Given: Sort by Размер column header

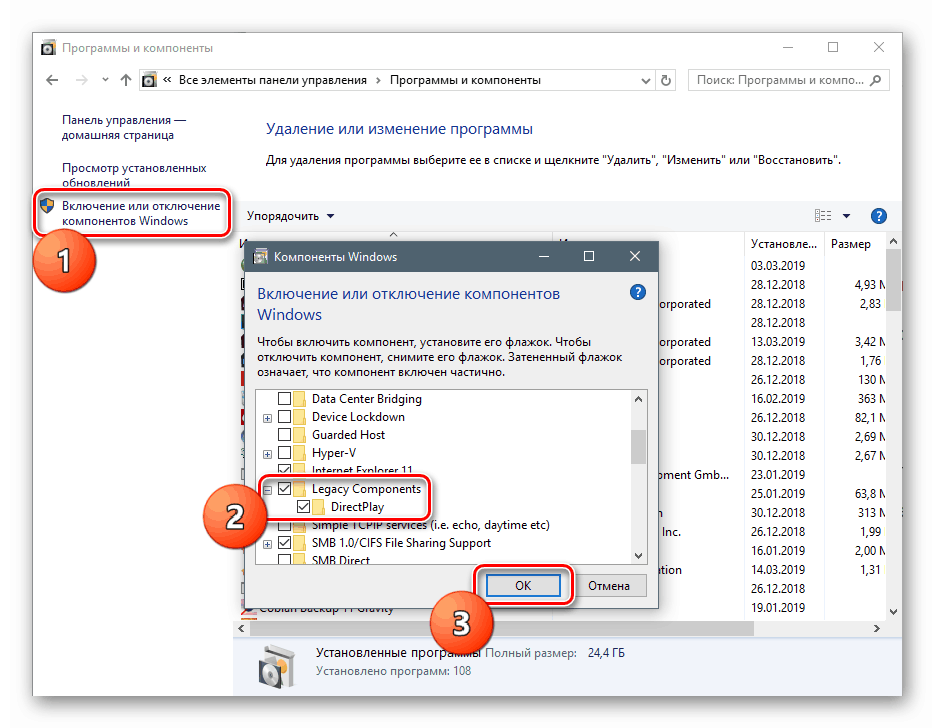Looking at the screenshot, I should point(851,244).
